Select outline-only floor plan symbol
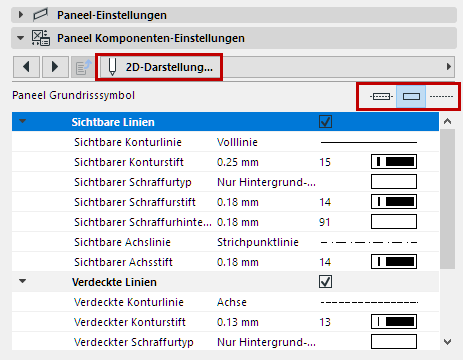This screenshot has height=360, width=463. click(411, 97)
